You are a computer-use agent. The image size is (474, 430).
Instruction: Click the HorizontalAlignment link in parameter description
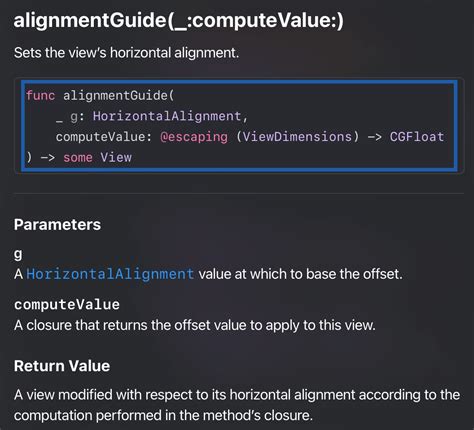tap(110, 274)
